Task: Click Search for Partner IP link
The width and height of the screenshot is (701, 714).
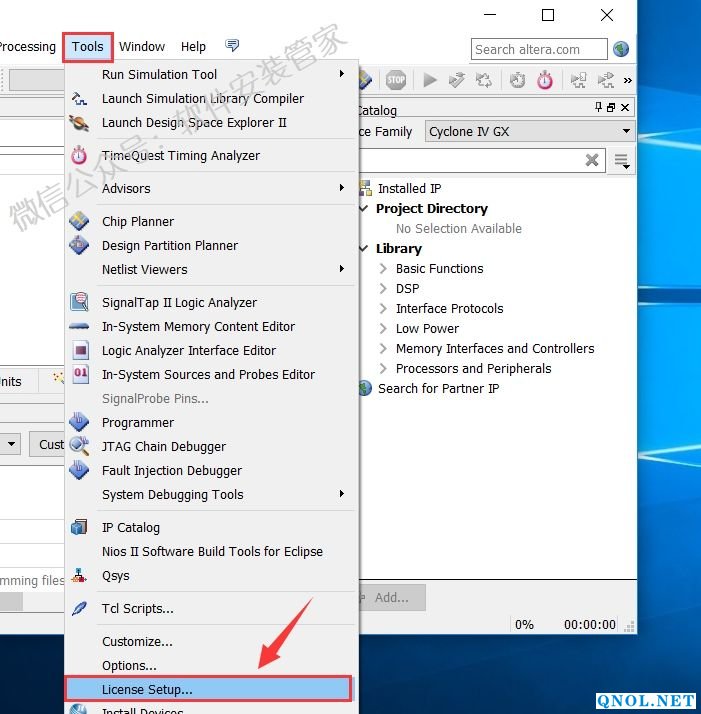Action: (x=438, y=389)
